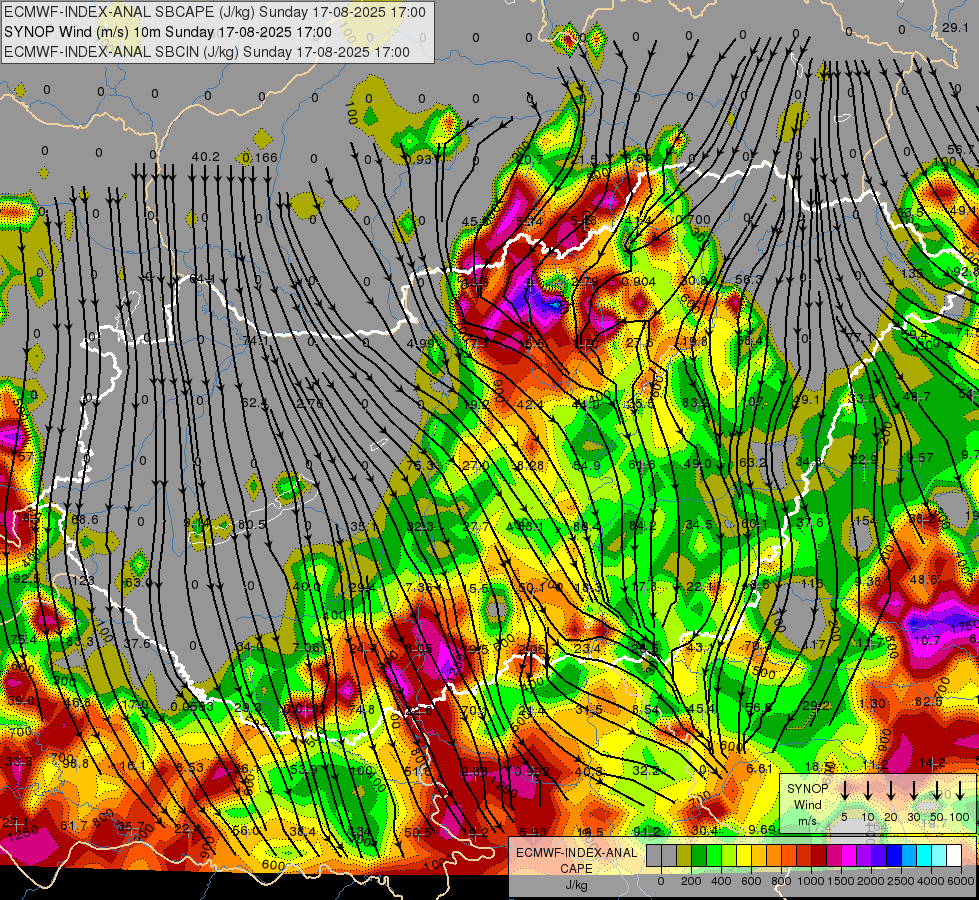Click the '80.5' station value on the map
The height and width of the screenshot is (900, 979).
[252, 525]
